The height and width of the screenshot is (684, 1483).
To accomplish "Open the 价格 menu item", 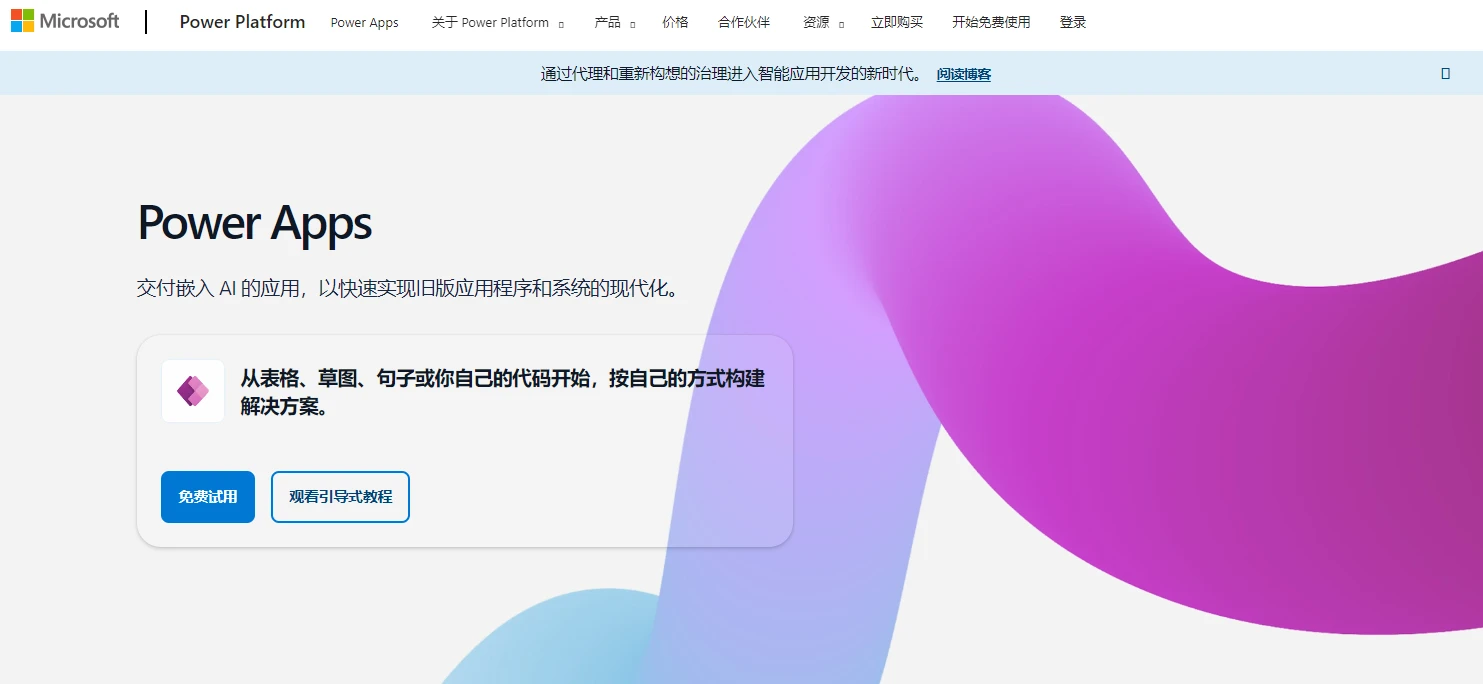I will 675,22.
